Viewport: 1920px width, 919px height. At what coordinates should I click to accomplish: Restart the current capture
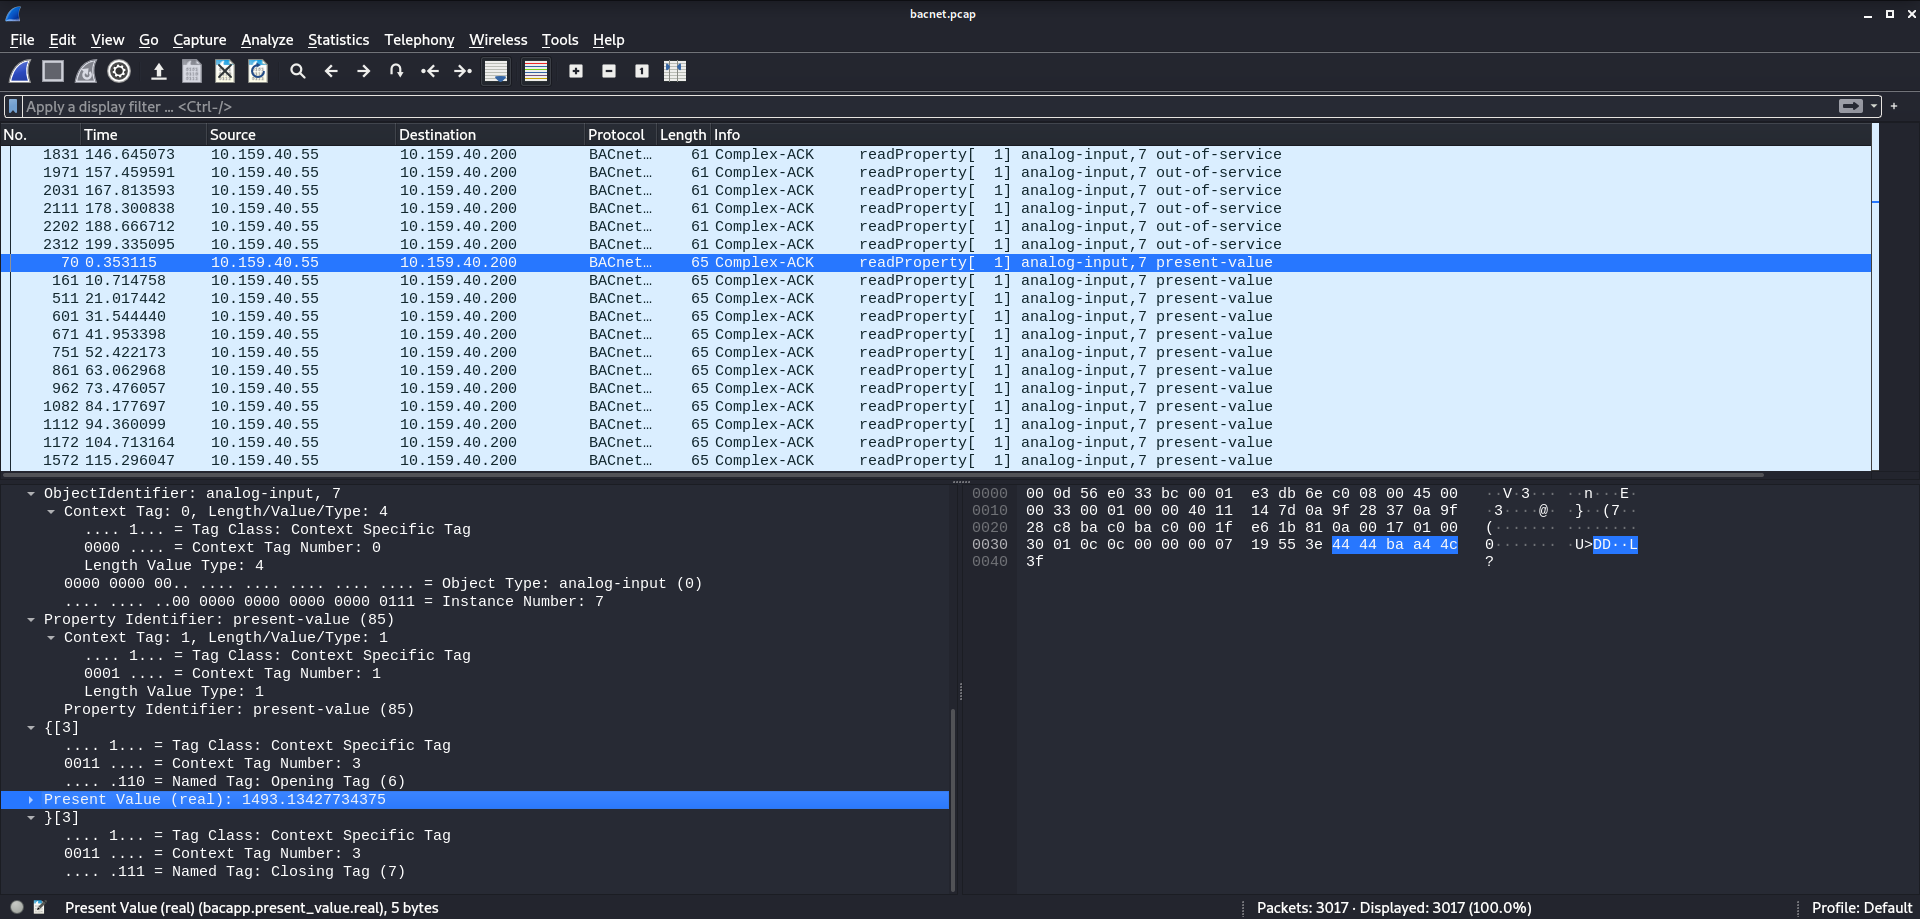point(86,71)
